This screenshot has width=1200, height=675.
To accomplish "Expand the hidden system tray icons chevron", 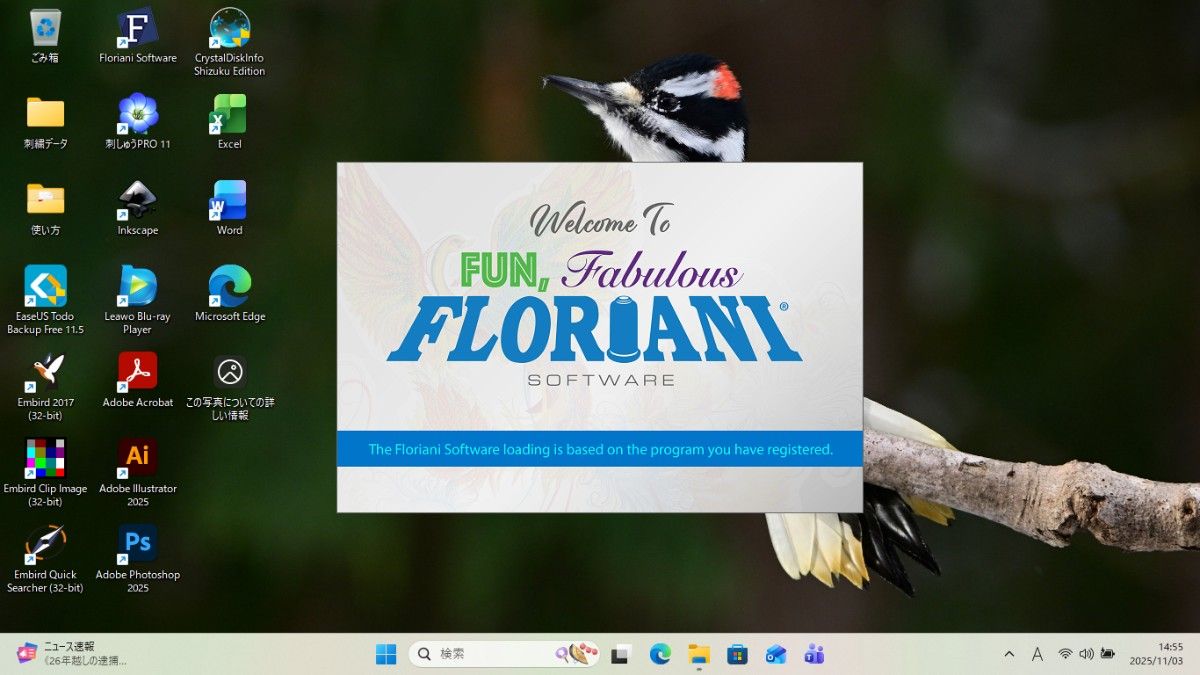I will pos(1009,654).
